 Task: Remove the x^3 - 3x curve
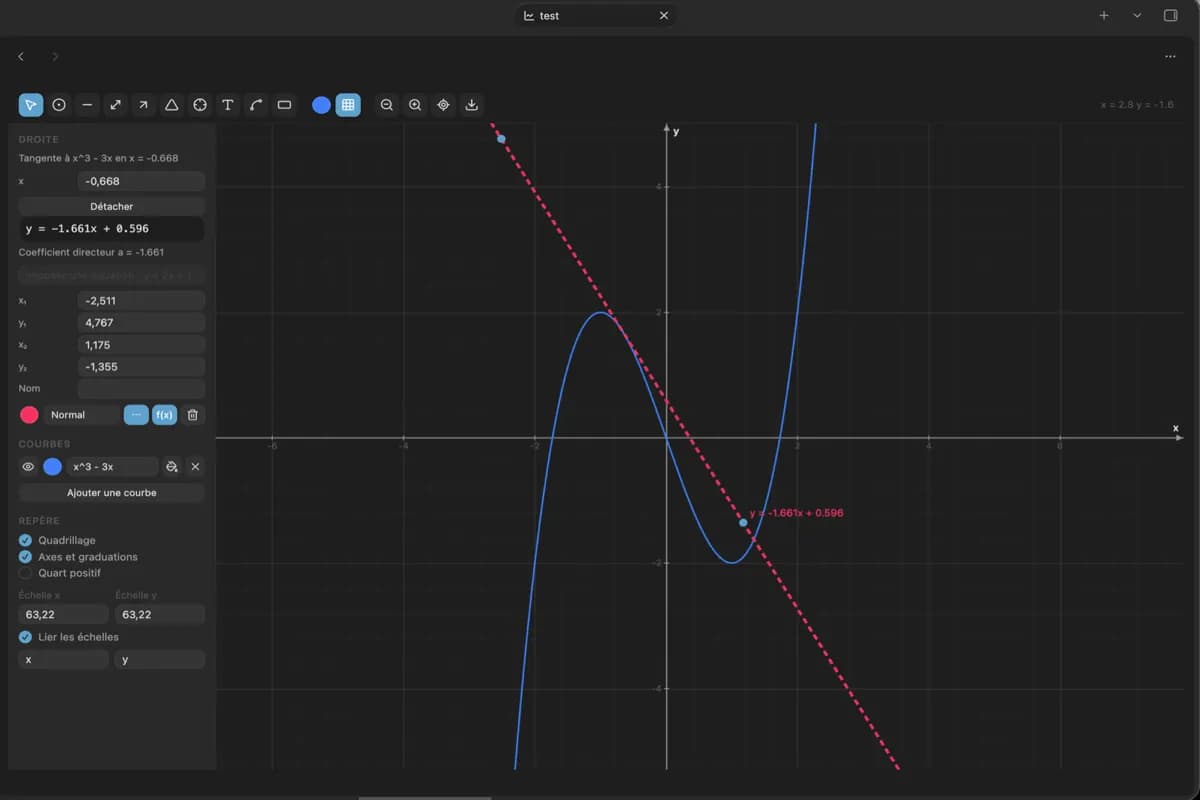pos(195,467)
